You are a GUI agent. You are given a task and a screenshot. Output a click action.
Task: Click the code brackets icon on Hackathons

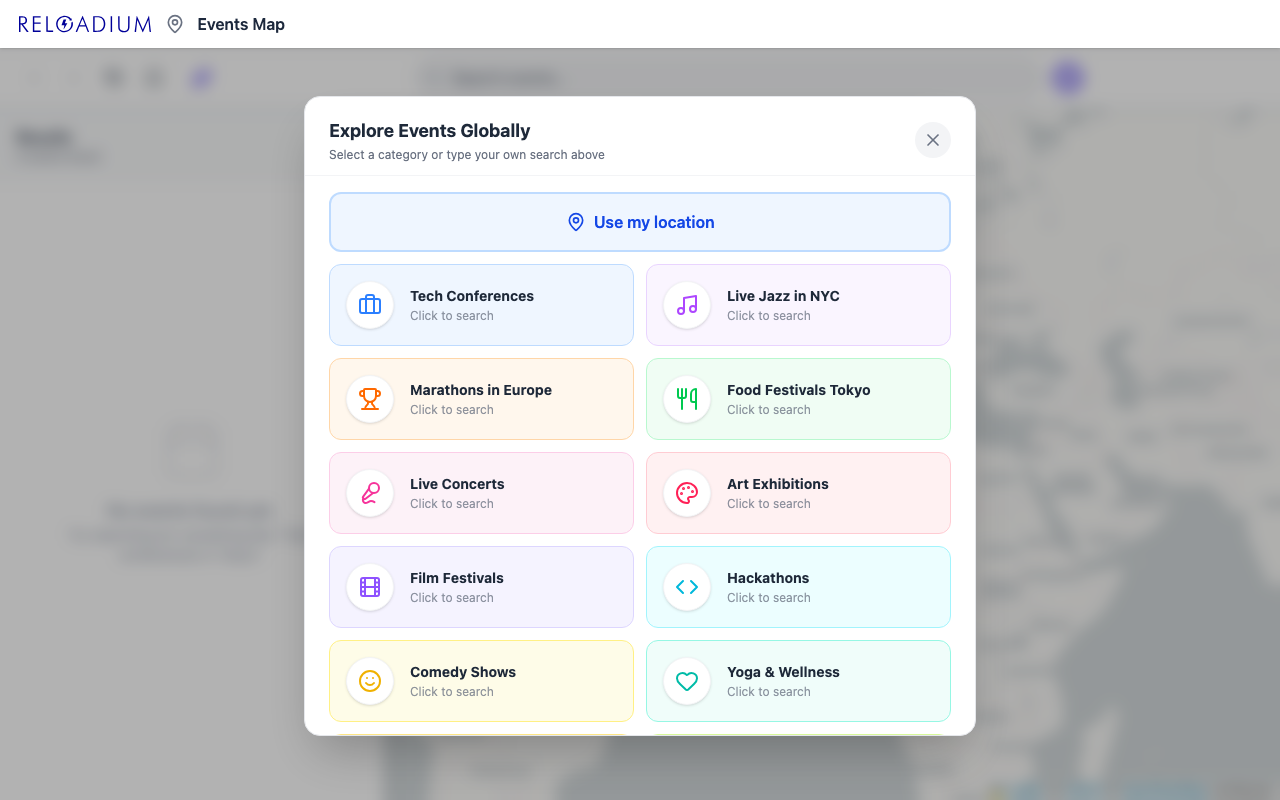click(x=686, y=586)
